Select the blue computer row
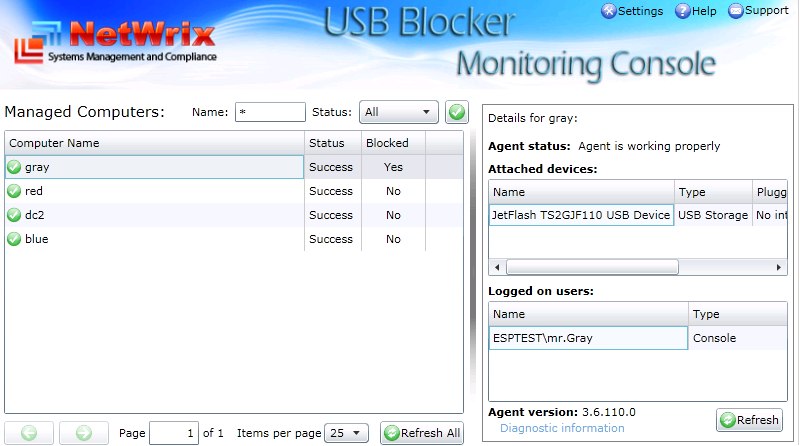800x446 pixels. click(234, 239)
